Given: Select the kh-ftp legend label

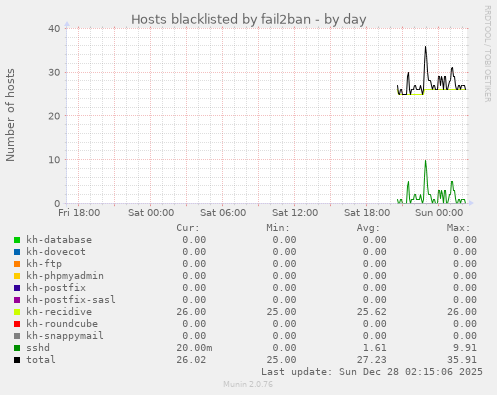Looking at the screenshot, I should [x=44, y=264].
